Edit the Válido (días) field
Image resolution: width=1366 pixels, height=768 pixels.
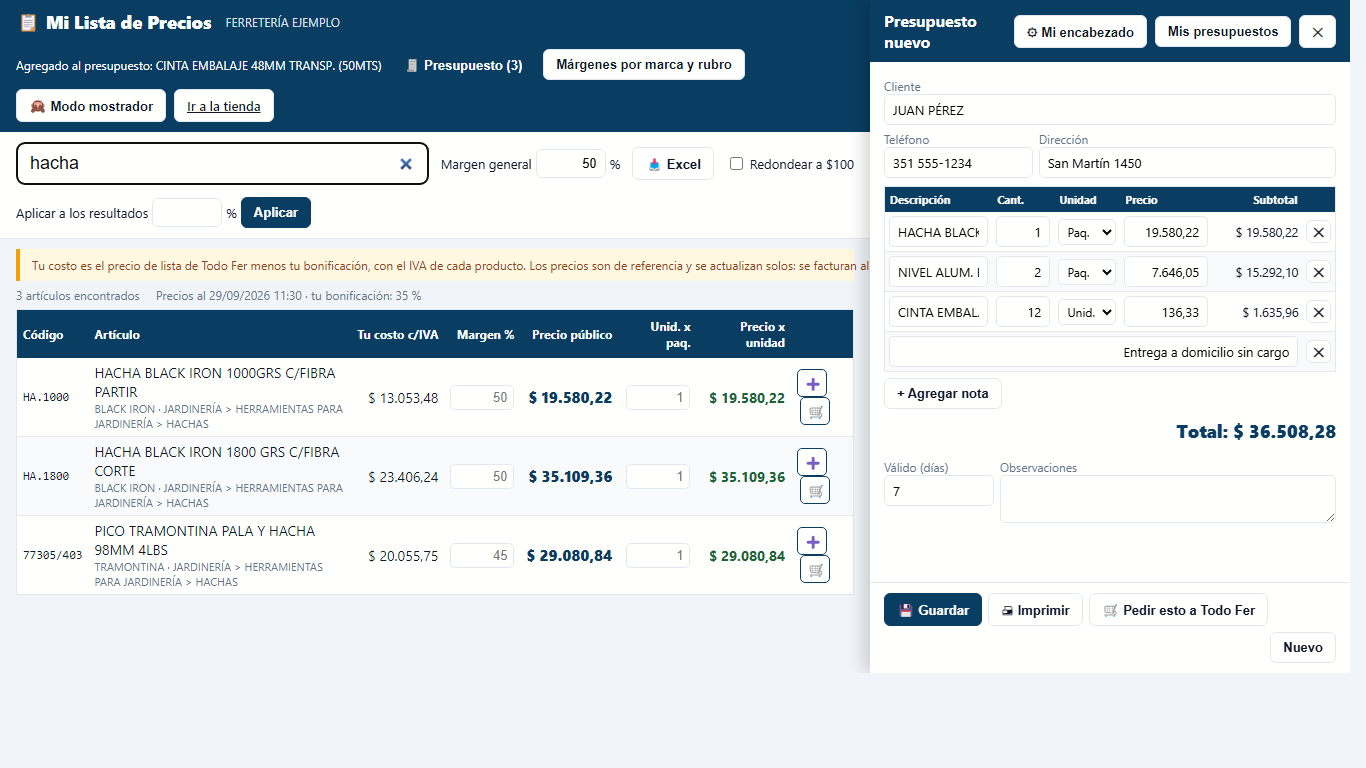[939, 491]
